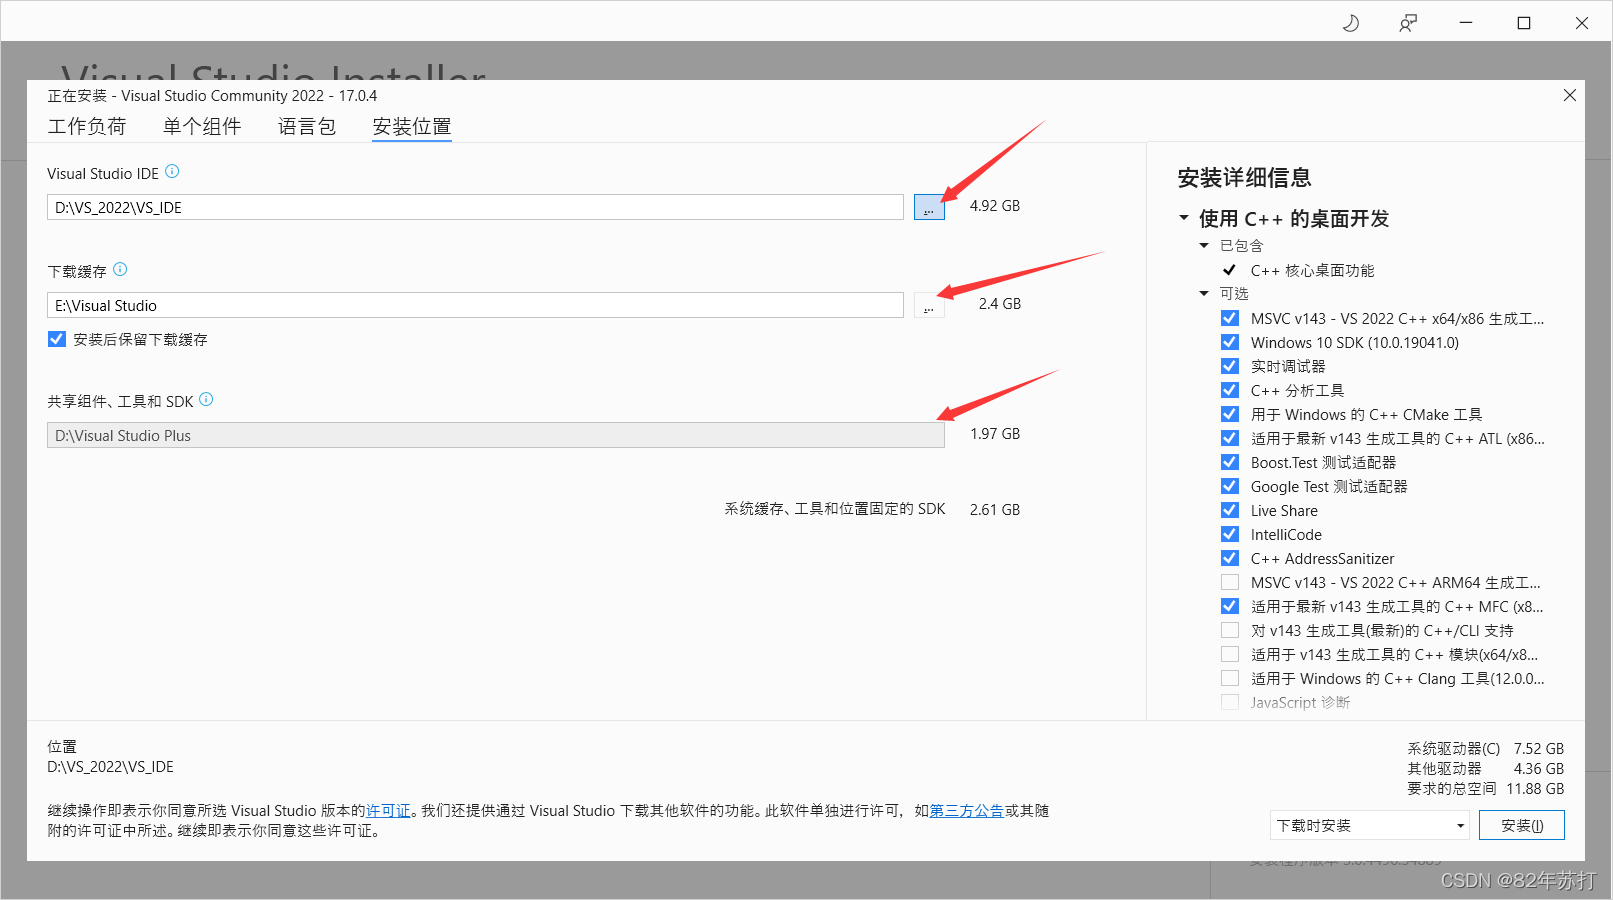The image size is (1613, 900).
Task: Browse for download cache folder
Action: (x=929, y=305)
